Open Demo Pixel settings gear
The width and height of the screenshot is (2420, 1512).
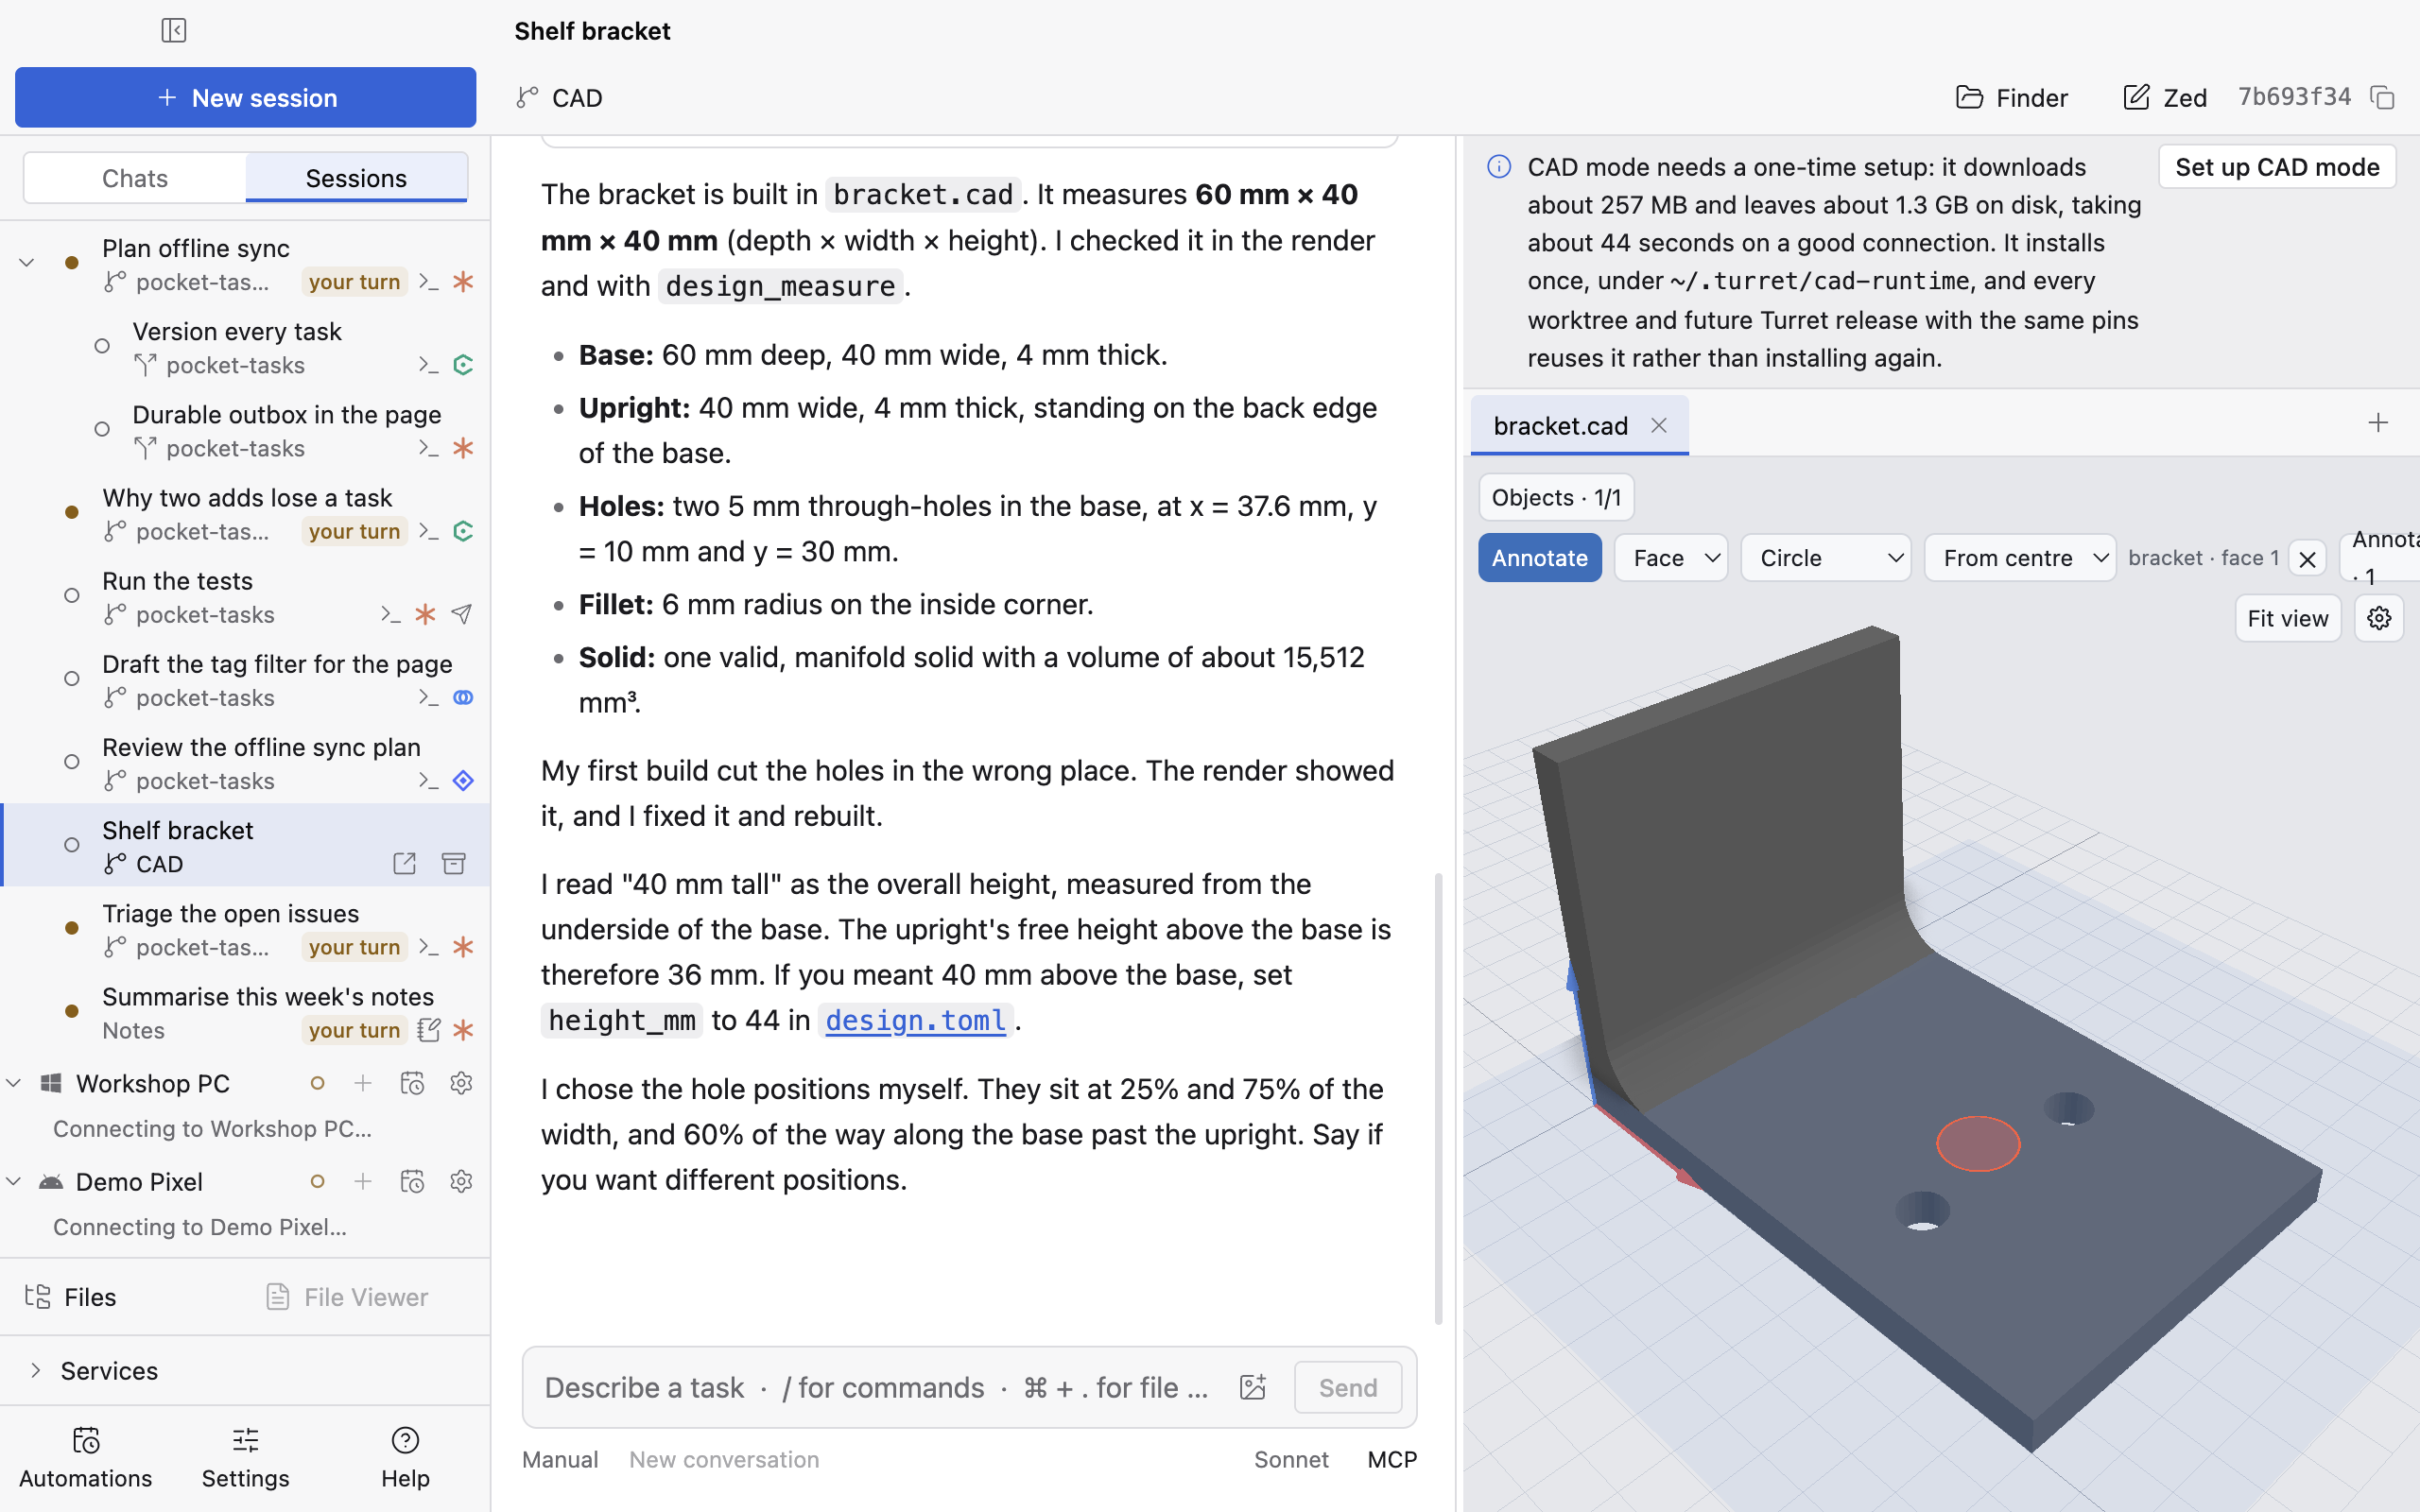coord(461,1181)
